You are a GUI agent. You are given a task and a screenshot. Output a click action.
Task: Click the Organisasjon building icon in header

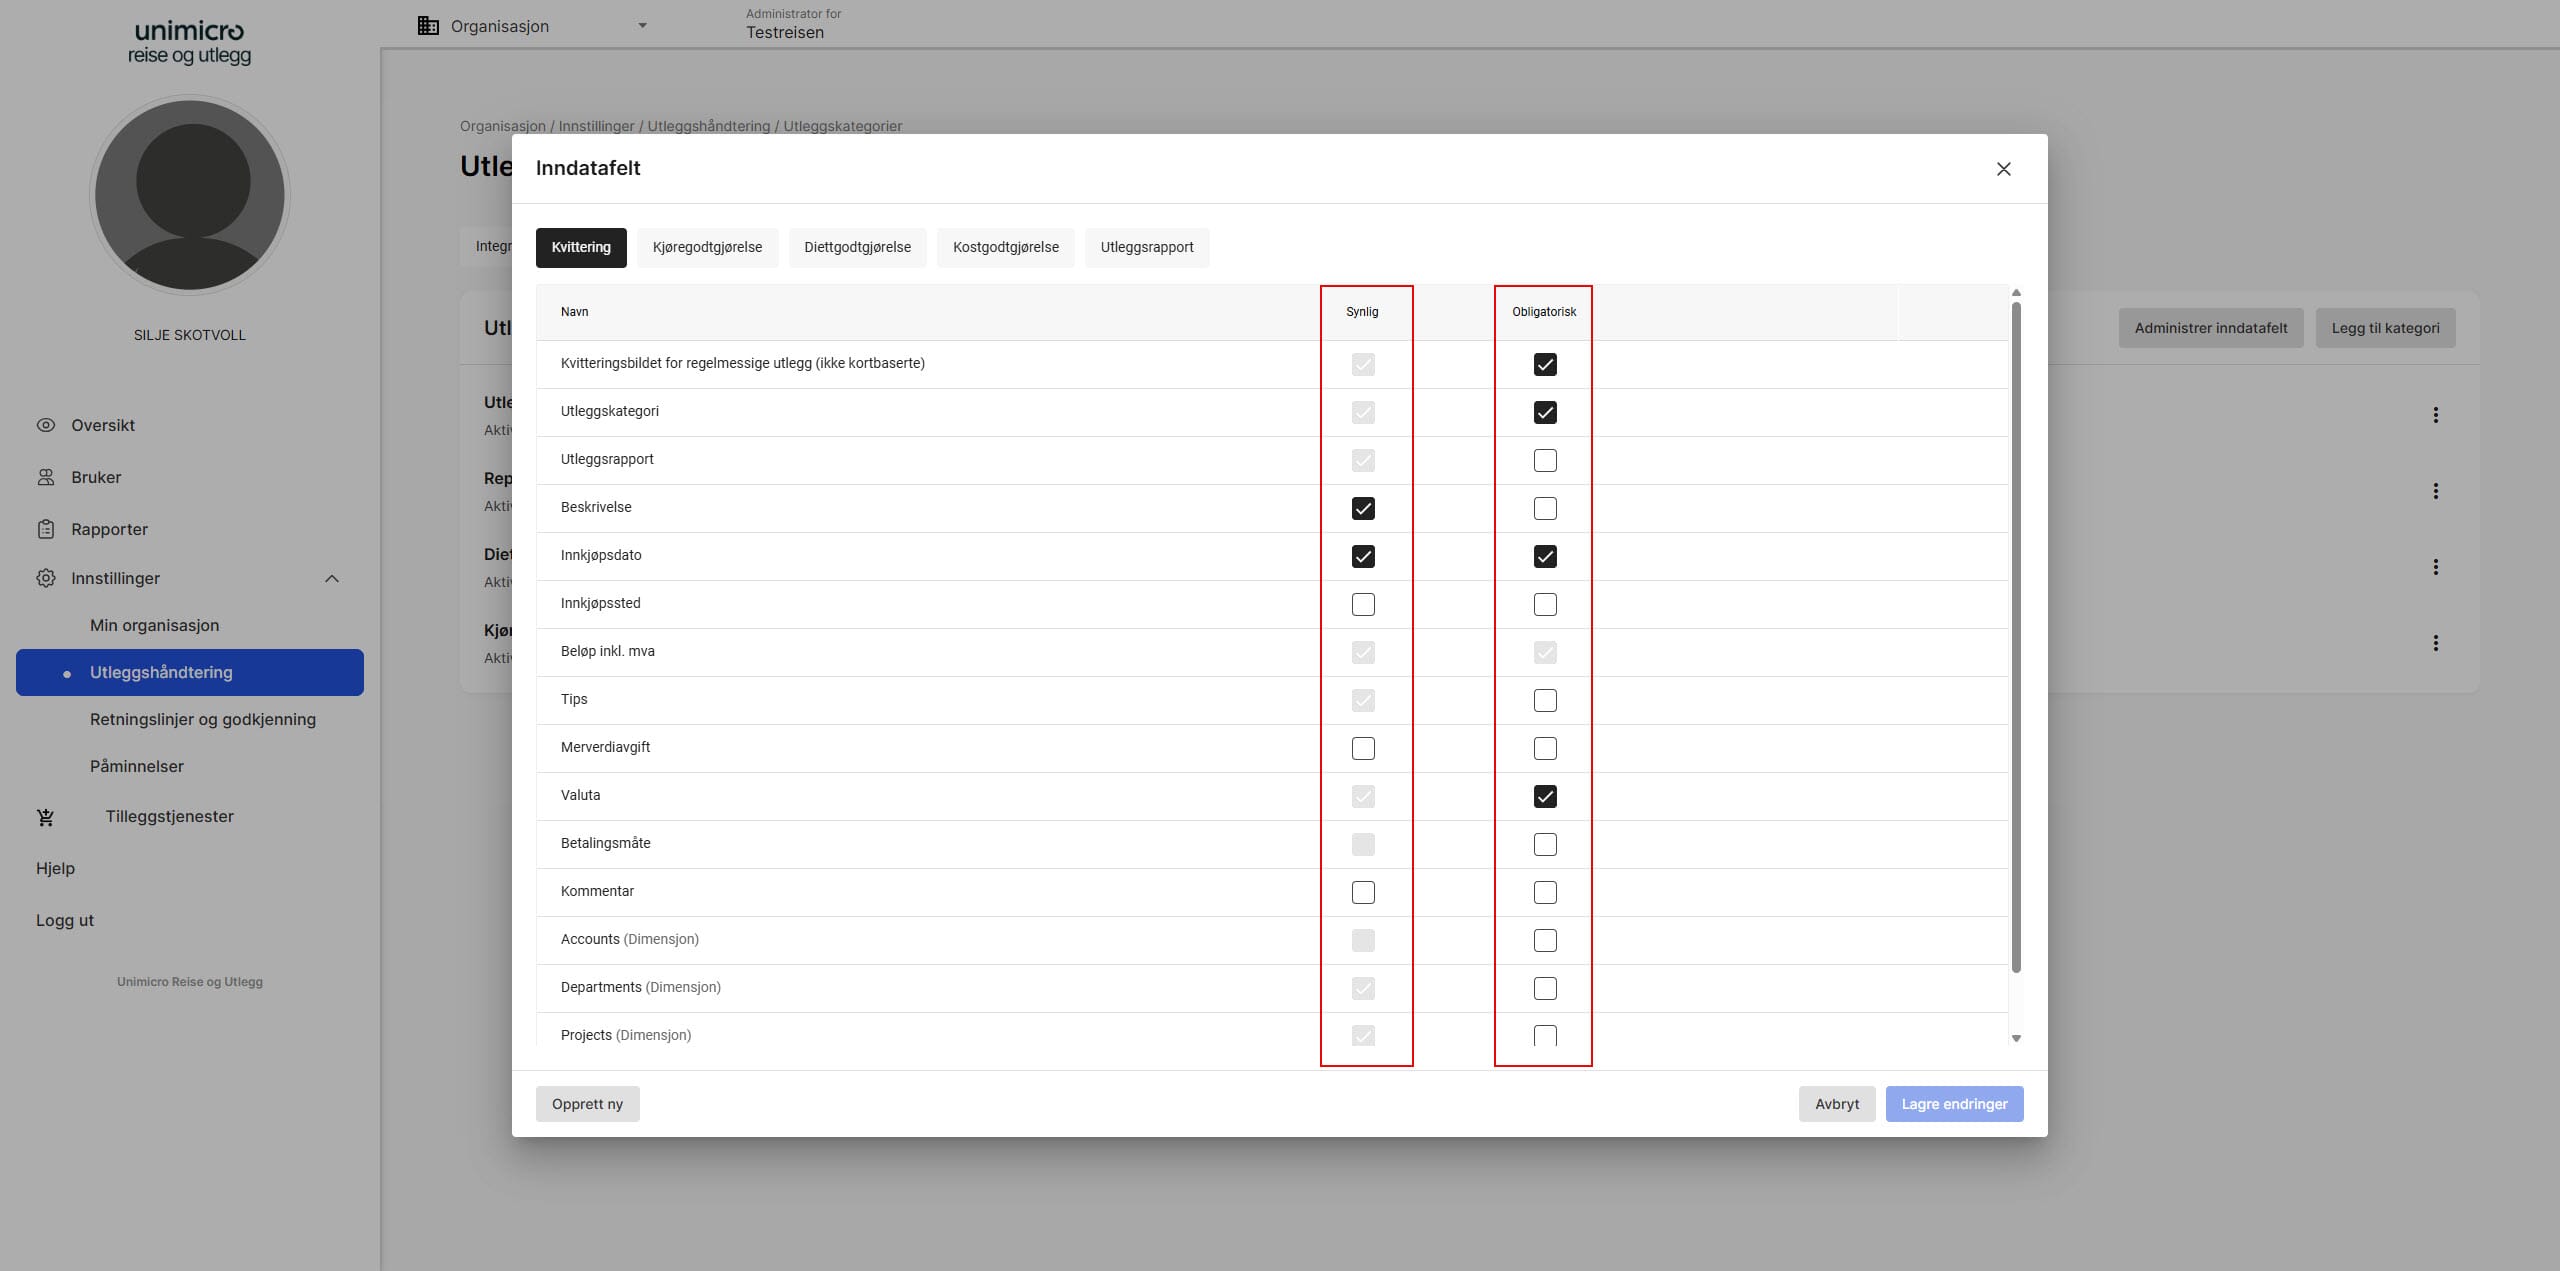pos(428,26)
